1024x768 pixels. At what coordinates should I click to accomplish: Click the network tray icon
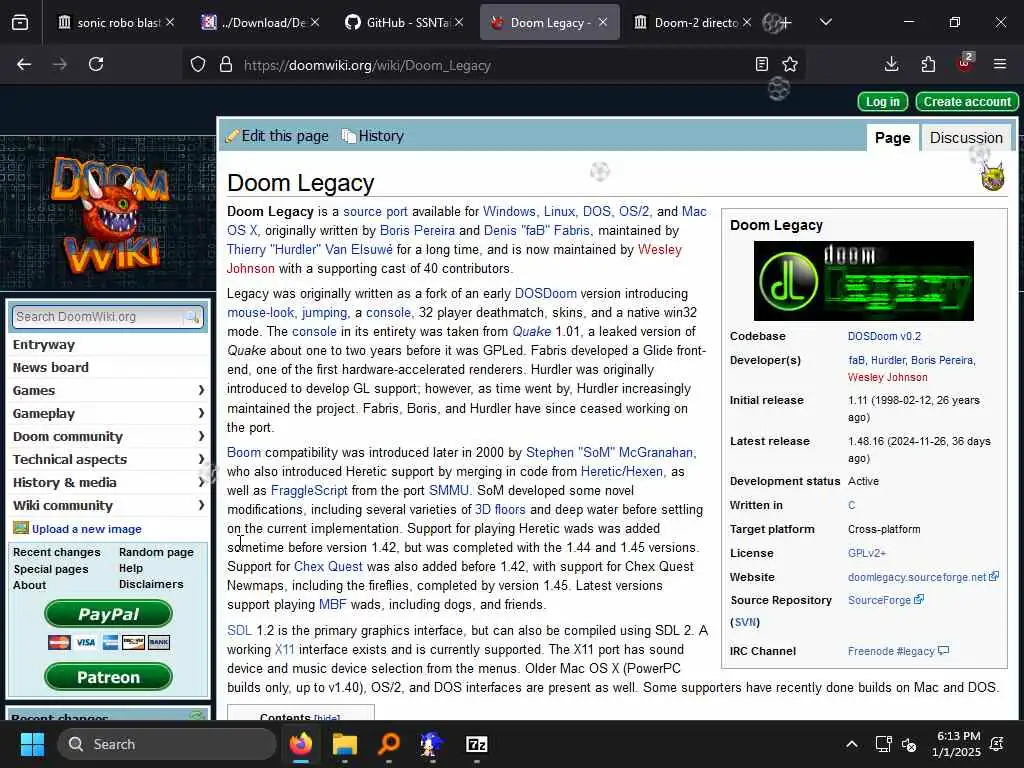(883, 744)
